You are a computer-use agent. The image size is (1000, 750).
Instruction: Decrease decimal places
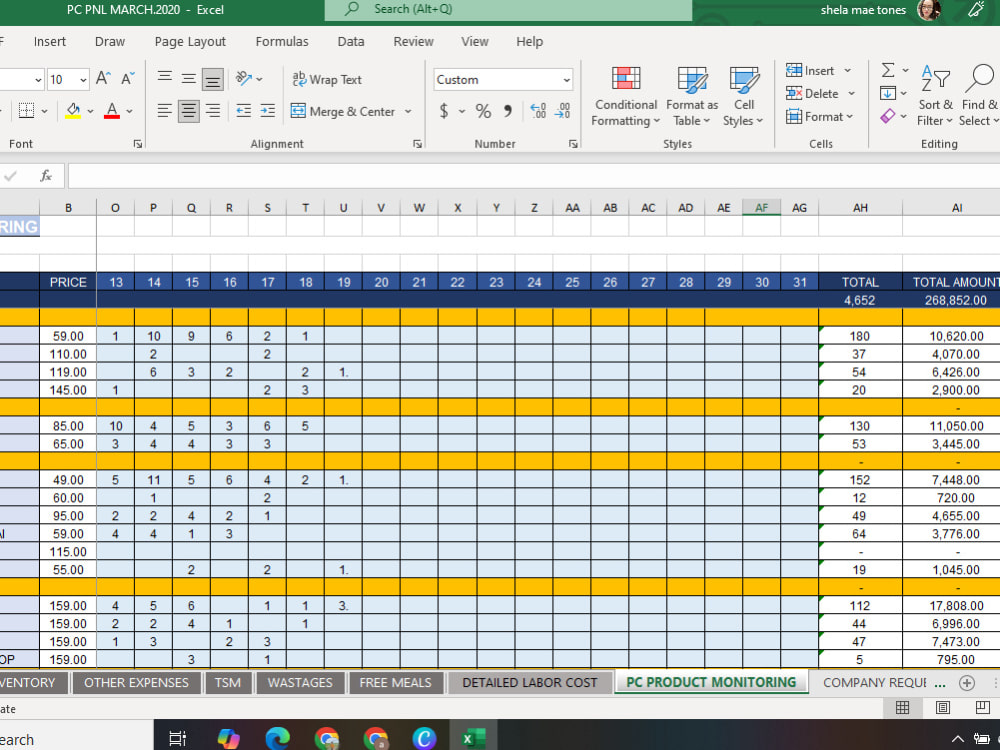point(562,111)
